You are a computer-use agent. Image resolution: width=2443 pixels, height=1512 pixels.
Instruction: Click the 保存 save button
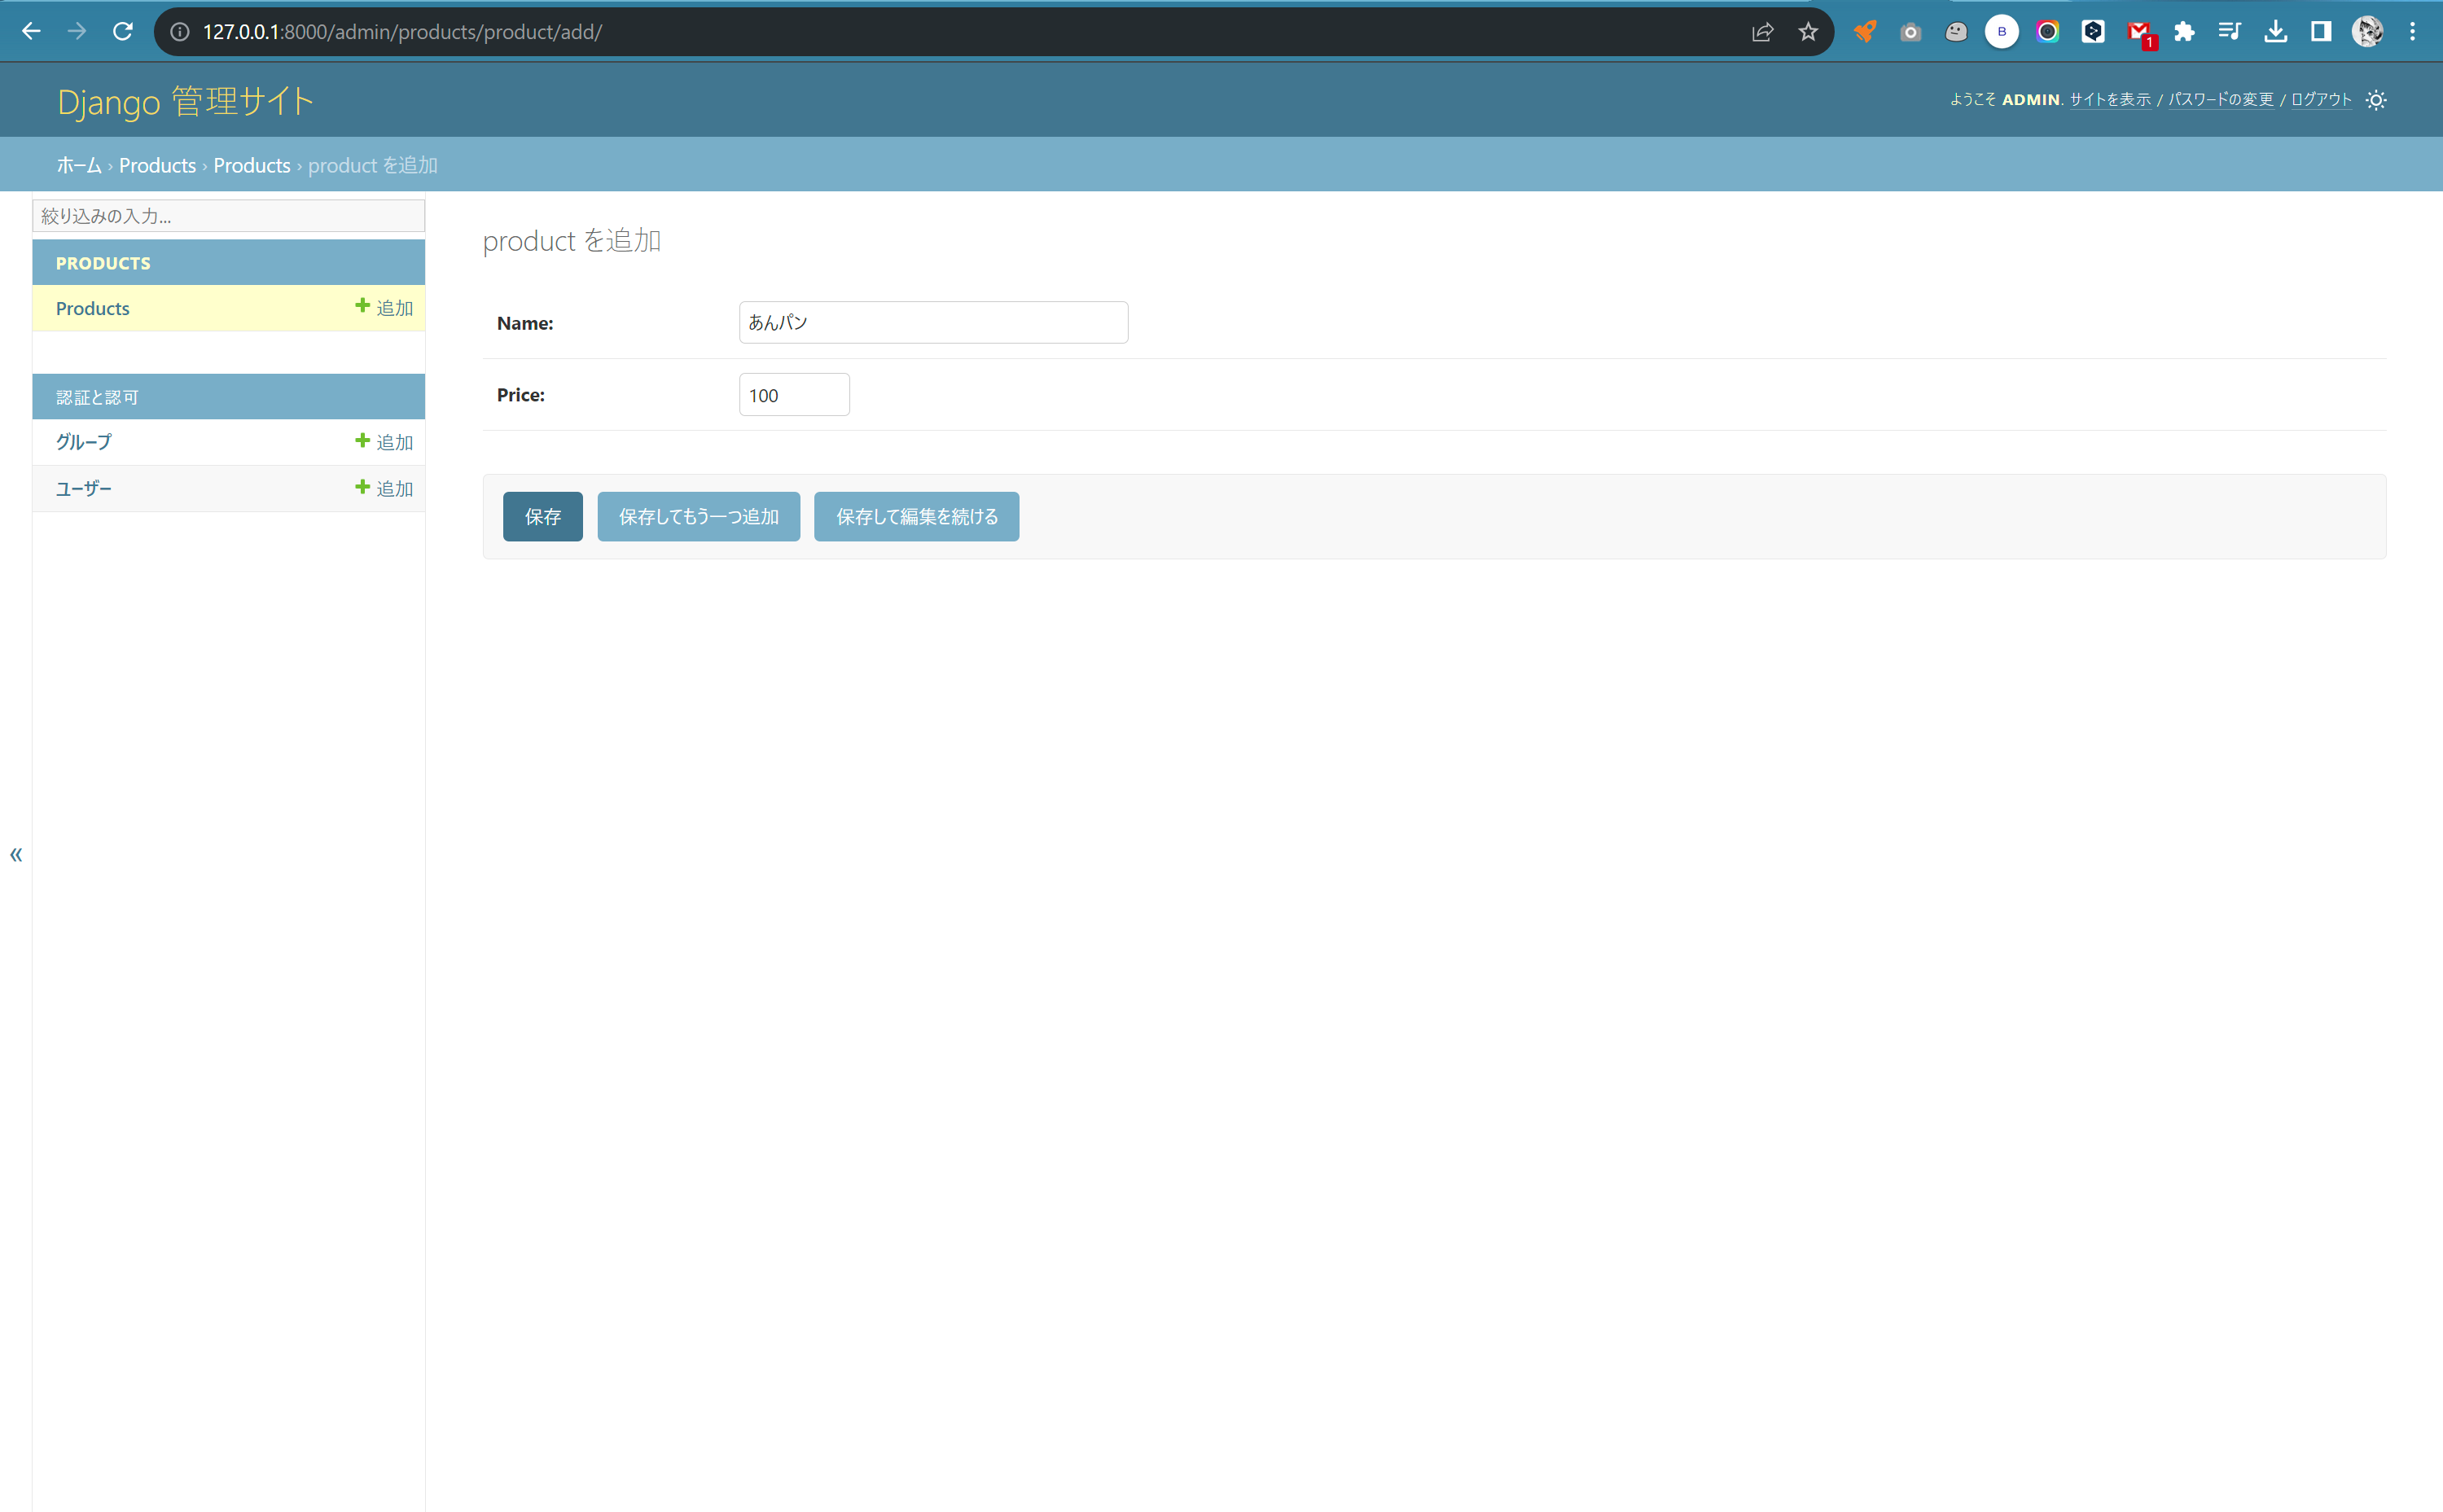click(542, 516)
